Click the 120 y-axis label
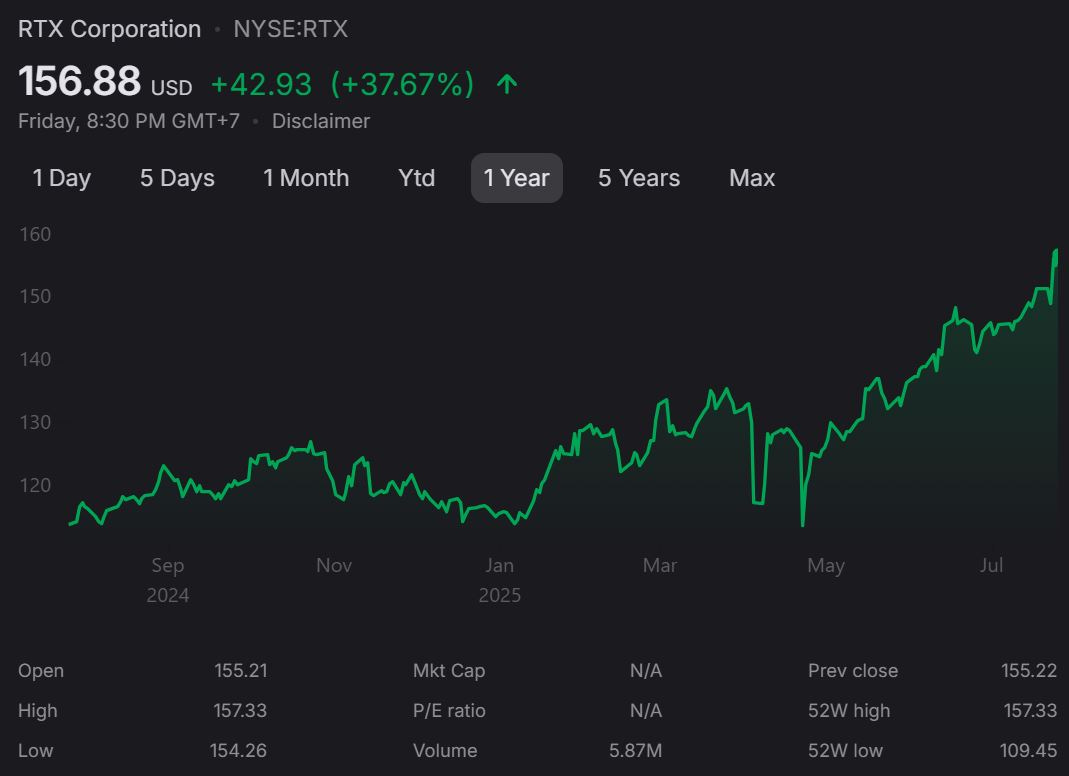 pos(35,486)
